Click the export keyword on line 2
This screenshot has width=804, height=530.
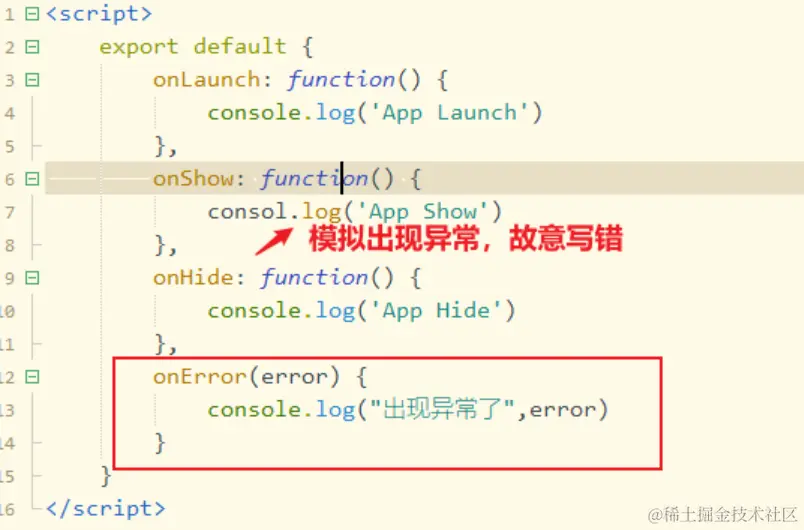tap(139, 47)
